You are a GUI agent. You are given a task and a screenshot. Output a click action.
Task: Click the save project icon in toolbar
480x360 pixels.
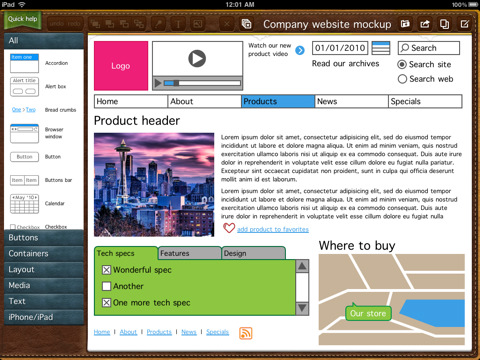tap(405, 24)
